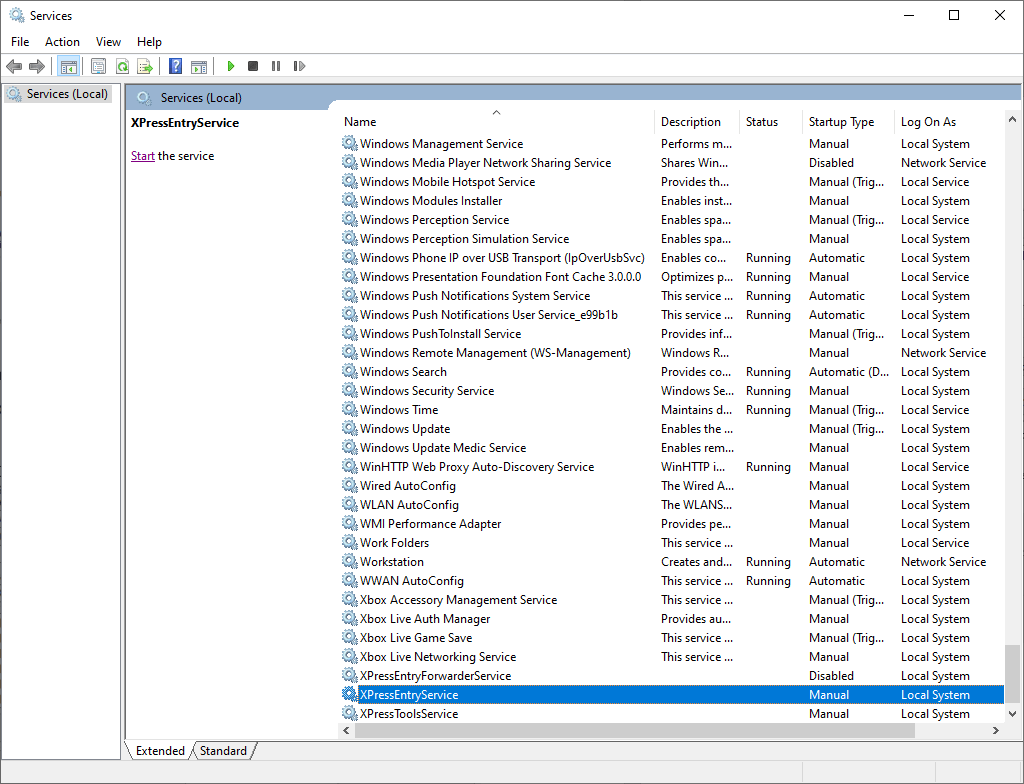
Task: Open the View menu
Action: 108,42
